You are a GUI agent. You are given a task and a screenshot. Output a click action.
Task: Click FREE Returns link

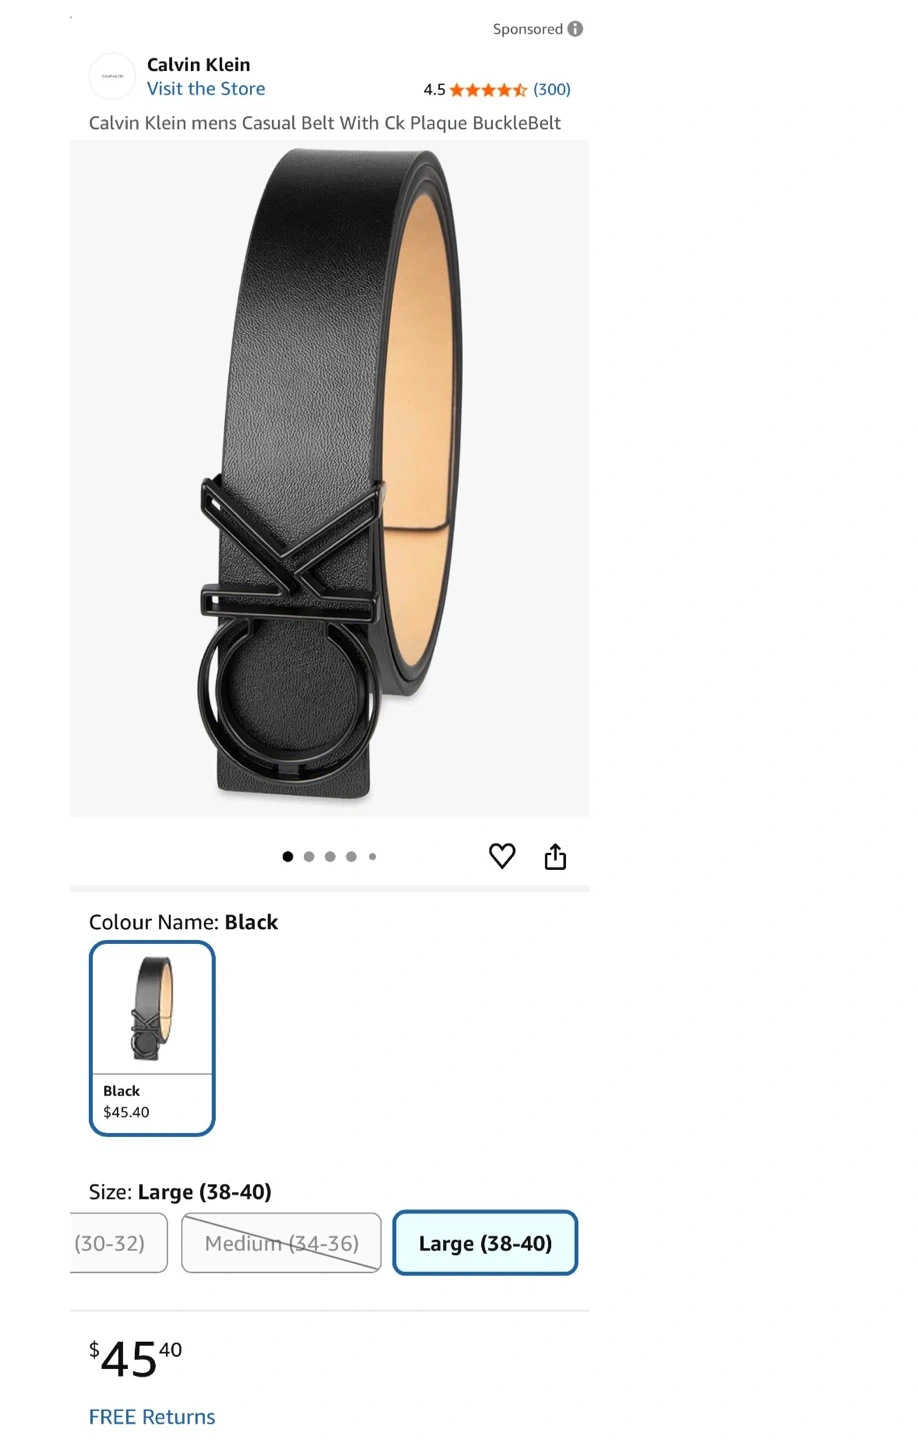click(x=152, y=1417)
